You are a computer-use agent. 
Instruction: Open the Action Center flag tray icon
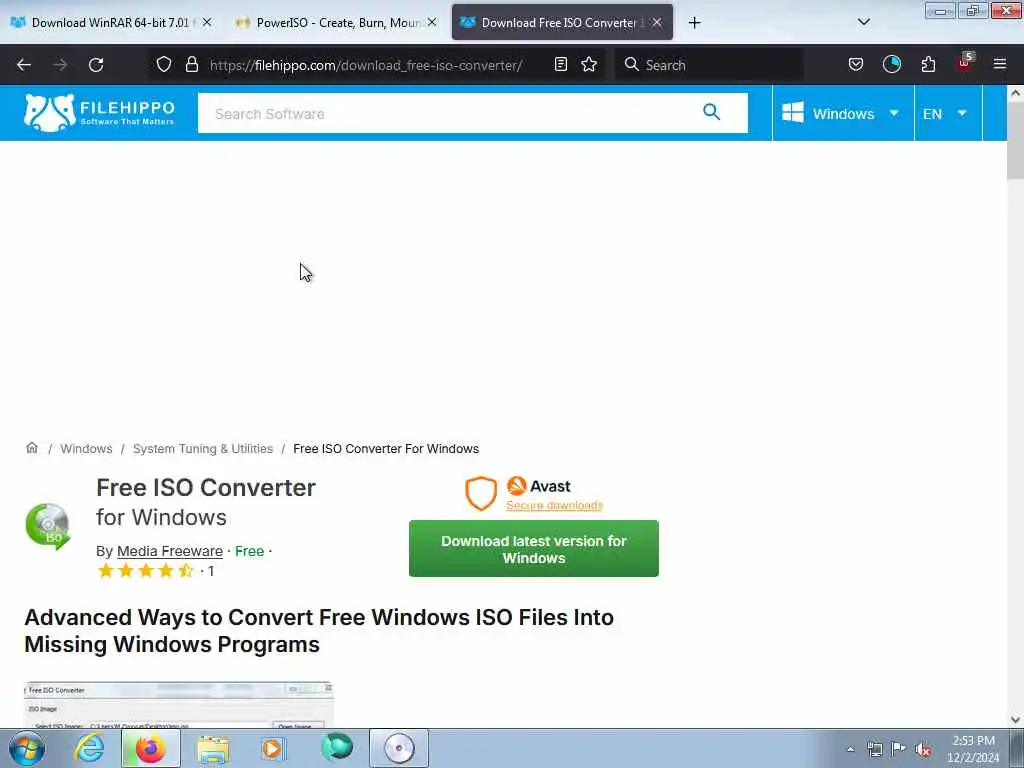click(899, 749)
